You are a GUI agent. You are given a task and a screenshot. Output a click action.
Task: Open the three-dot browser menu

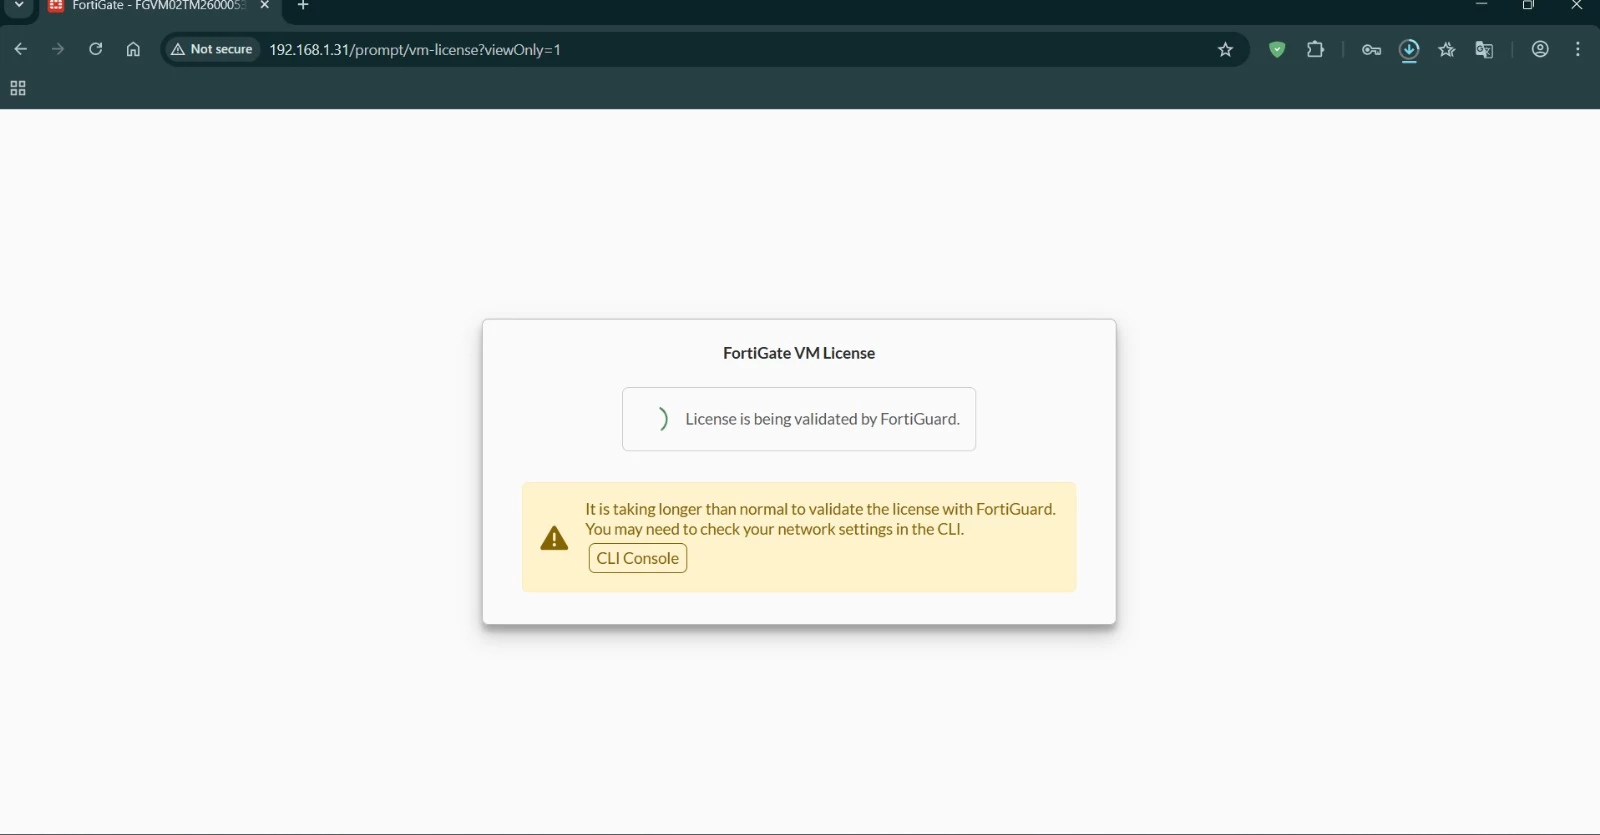(x=1578, y=49)
